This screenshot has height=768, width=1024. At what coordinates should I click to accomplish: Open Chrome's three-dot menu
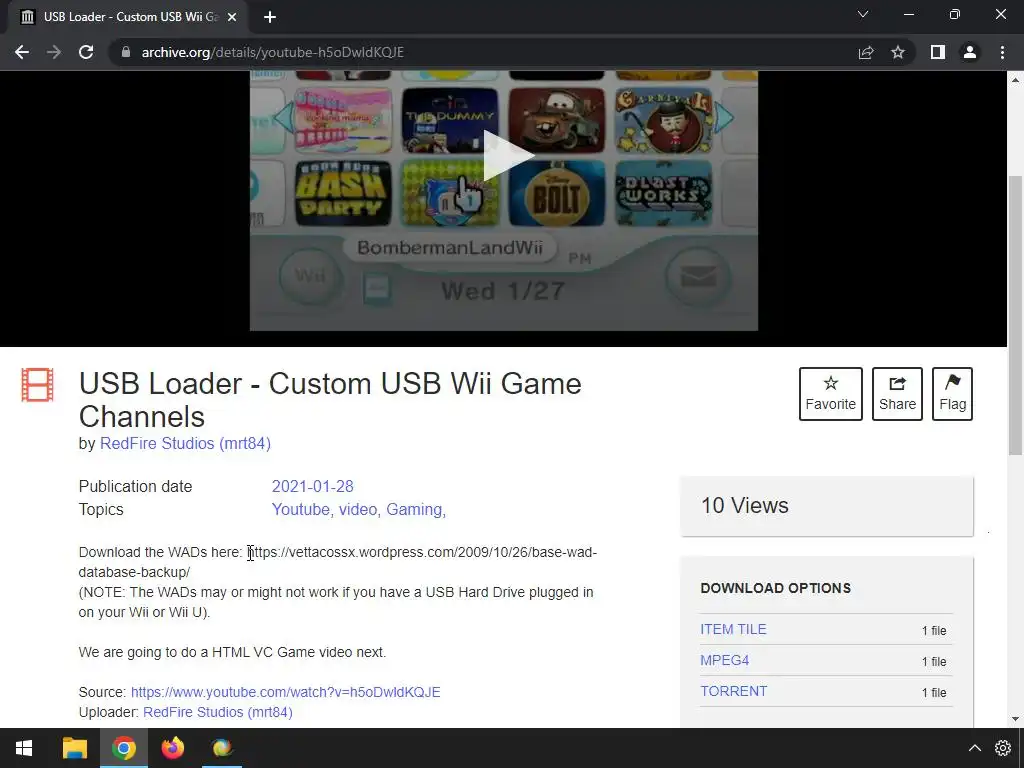tap(1002, 52)
